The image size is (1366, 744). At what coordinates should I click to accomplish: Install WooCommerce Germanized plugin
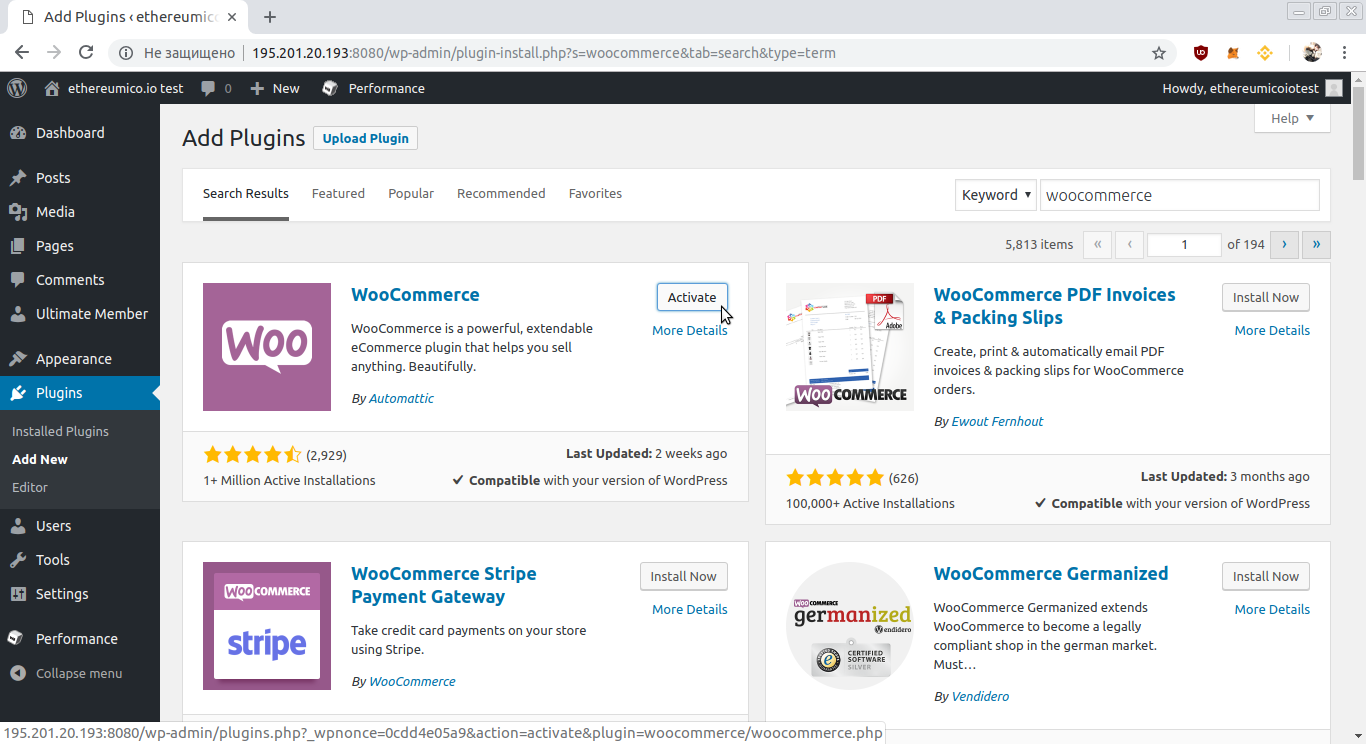[x=1265, y=576]
